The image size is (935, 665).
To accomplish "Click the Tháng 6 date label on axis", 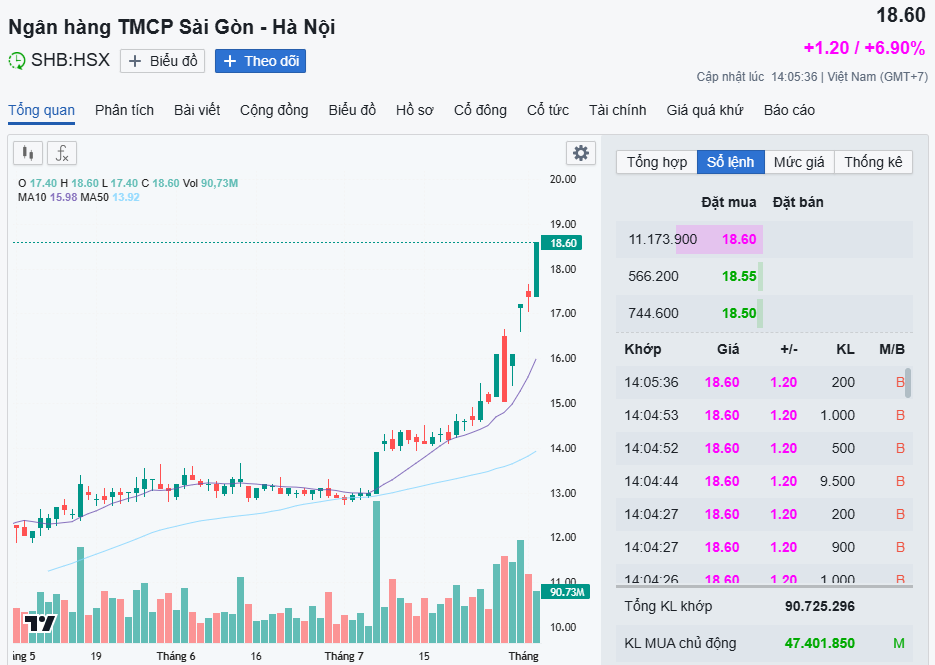I will click(x=176, y=656).
